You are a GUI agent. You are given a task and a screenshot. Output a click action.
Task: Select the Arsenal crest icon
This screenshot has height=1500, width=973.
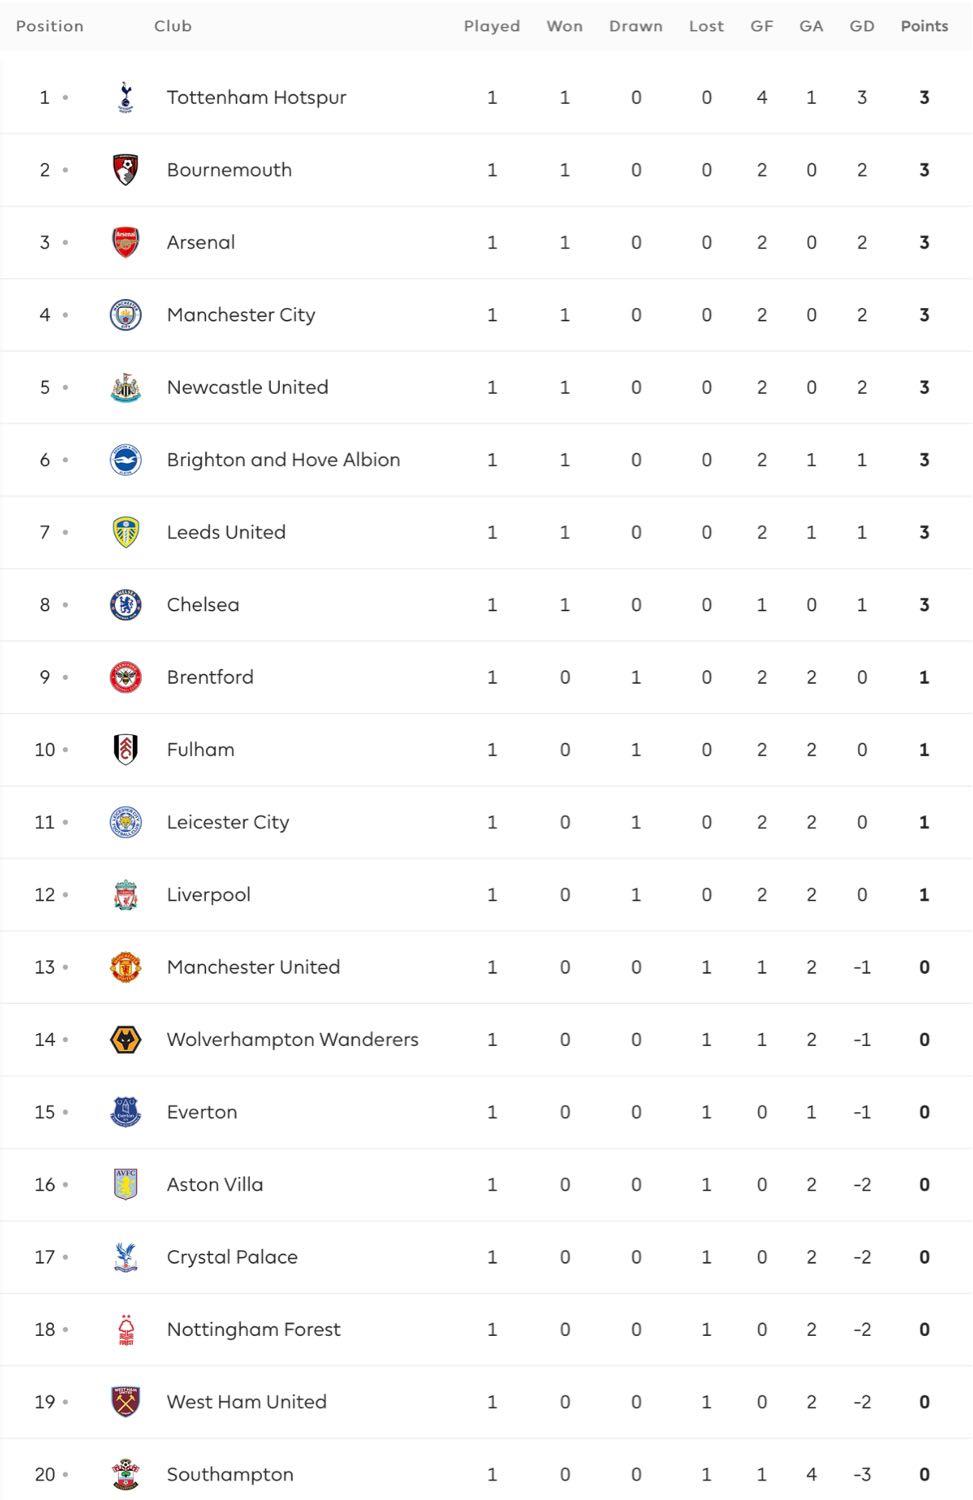point(125,242)
